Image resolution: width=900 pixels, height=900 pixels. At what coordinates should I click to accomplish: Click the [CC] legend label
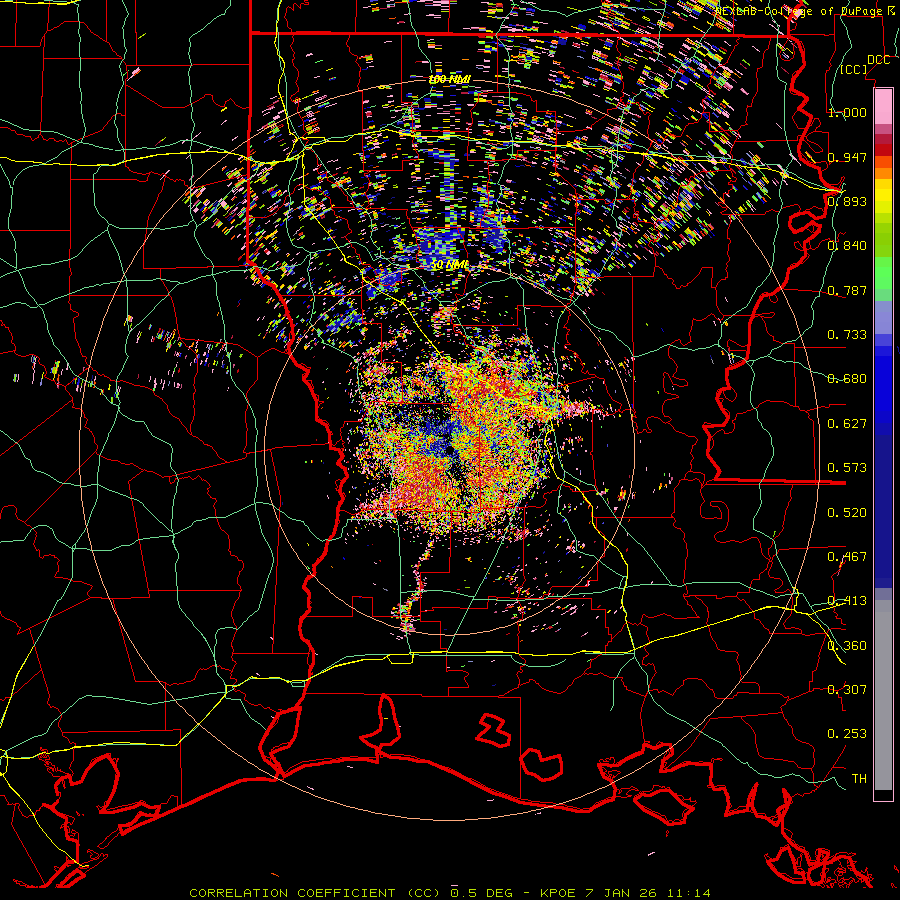854,69
